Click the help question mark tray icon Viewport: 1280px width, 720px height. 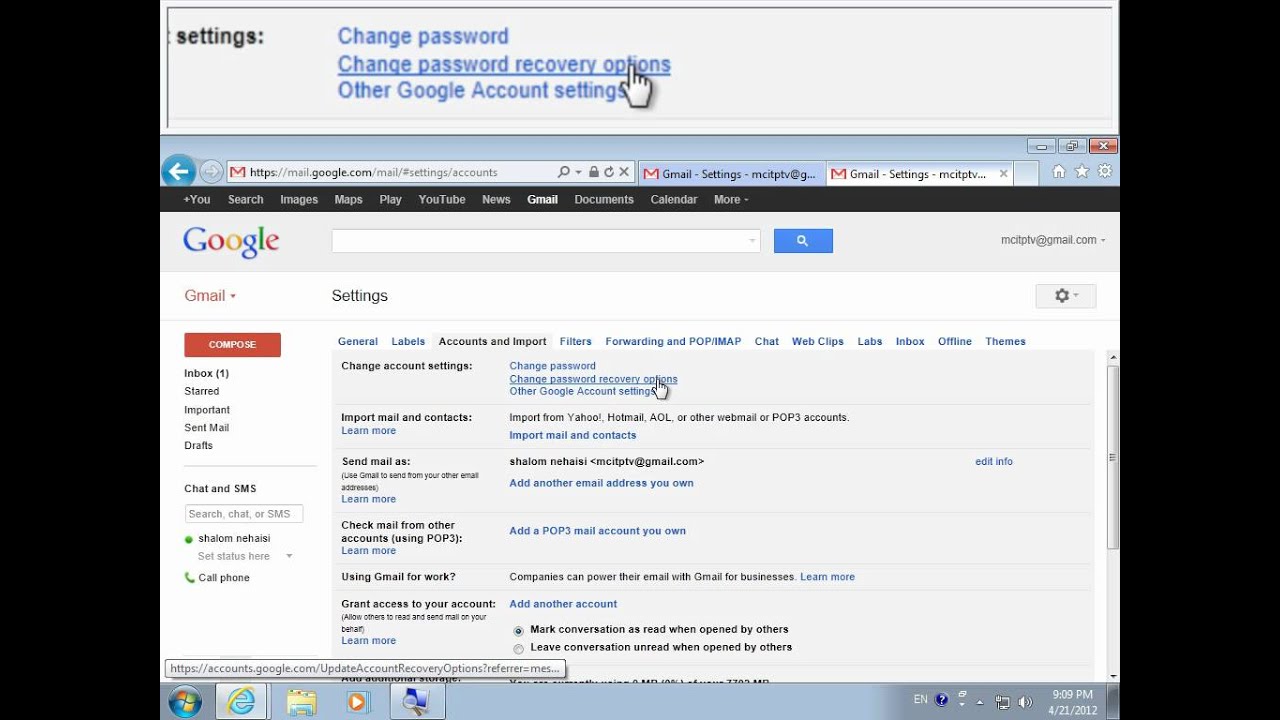tap(941, 700)
